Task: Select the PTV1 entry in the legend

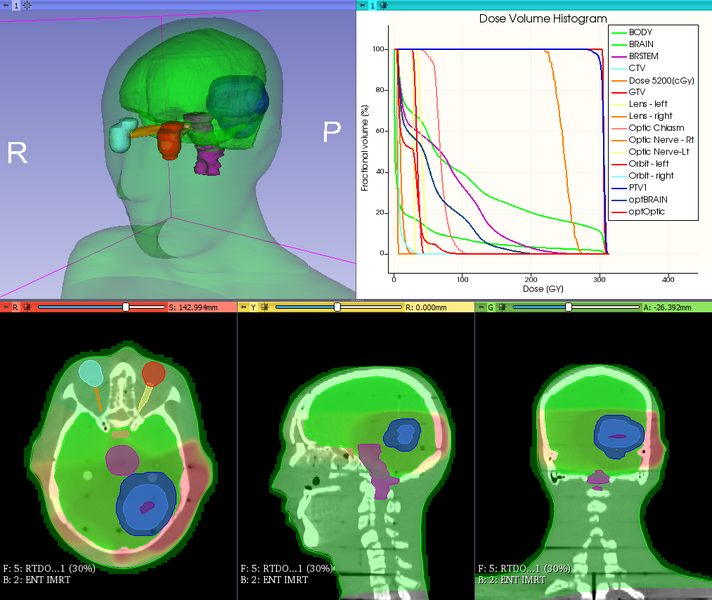Action: pyautogui.click(x=640, y=188)
